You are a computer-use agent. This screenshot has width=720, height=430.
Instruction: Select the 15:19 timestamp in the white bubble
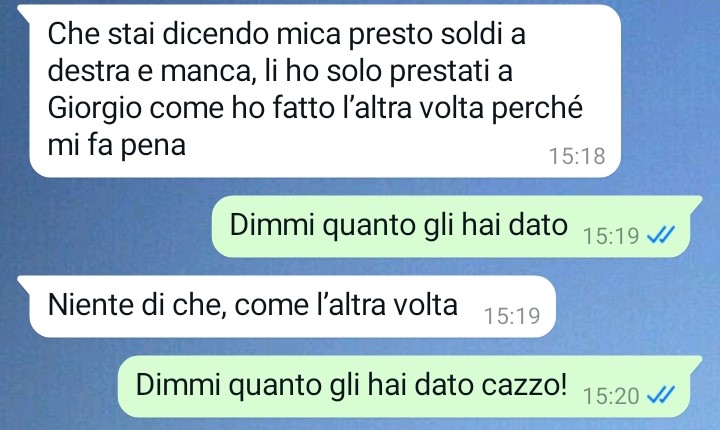[512, 316]
